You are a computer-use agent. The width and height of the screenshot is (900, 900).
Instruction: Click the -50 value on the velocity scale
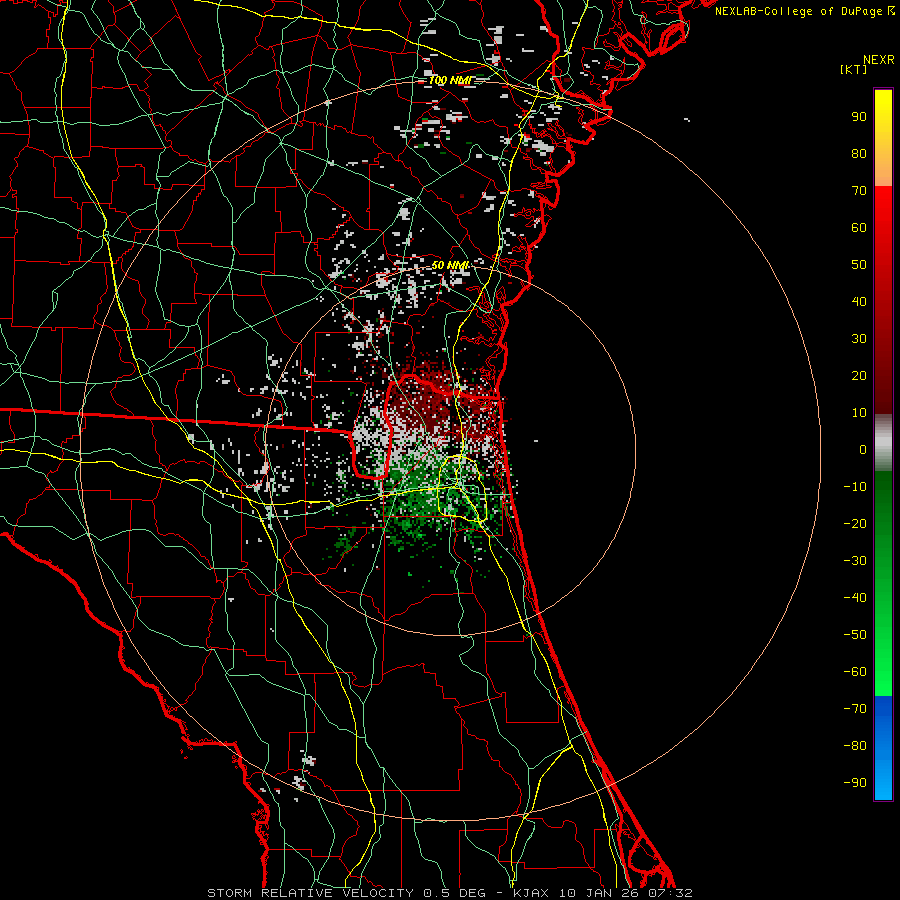pos(855,635)
